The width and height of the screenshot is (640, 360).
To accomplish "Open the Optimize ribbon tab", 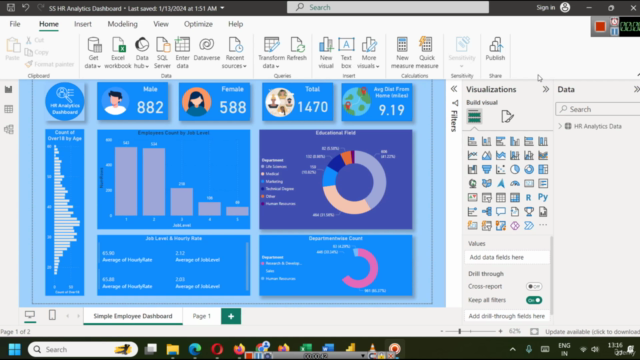I will (198, 24).
